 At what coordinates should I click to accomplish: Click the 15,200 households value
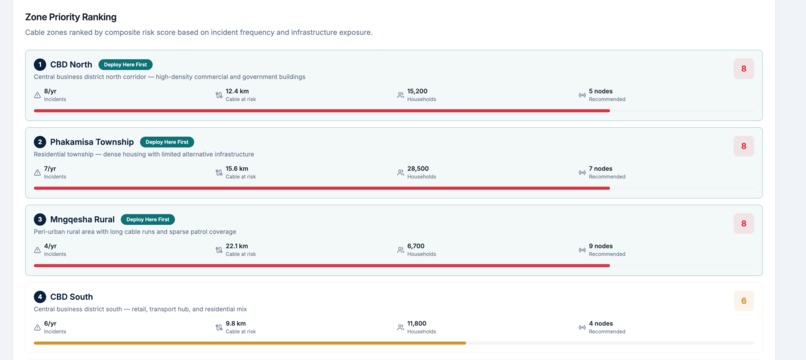[x=417, y=91]
